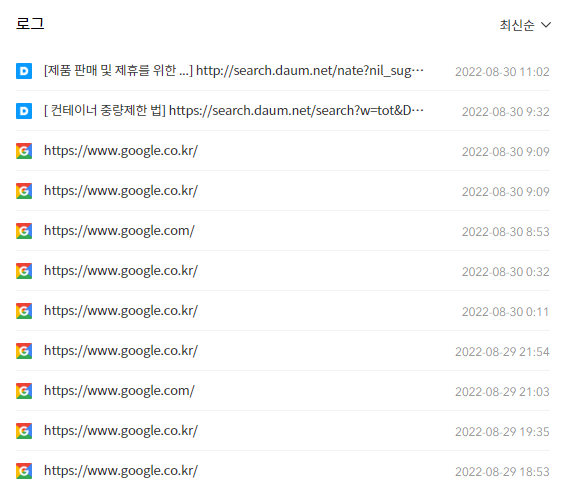Screen dimensions: 572x488
Task: Click the 로그 section heading
Action: (30, 24)
